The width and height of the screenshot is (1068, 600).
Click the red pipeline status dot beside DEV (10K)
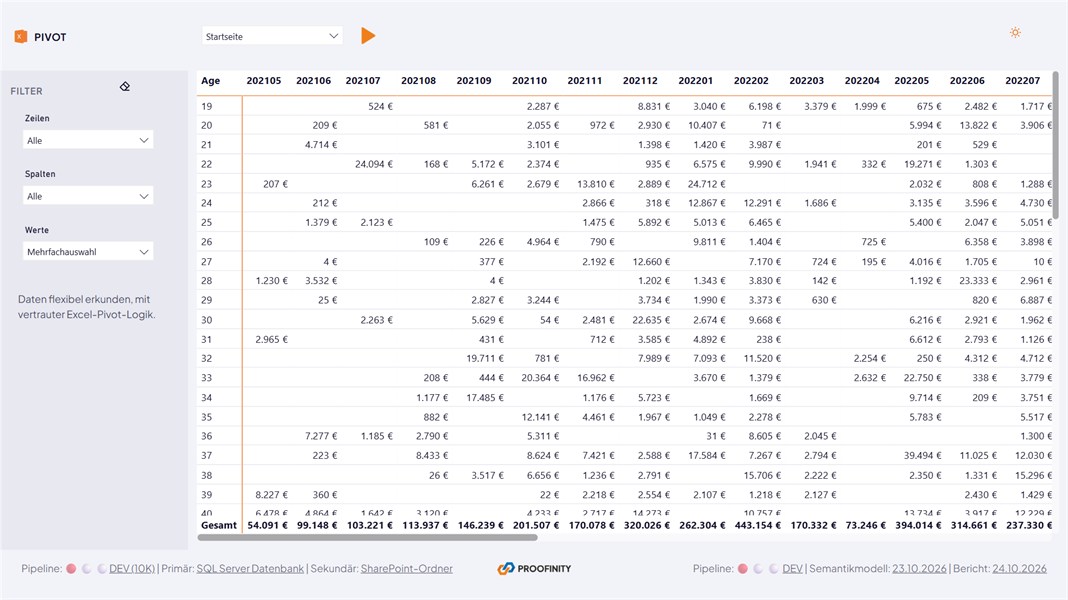[x=72, y=569]
